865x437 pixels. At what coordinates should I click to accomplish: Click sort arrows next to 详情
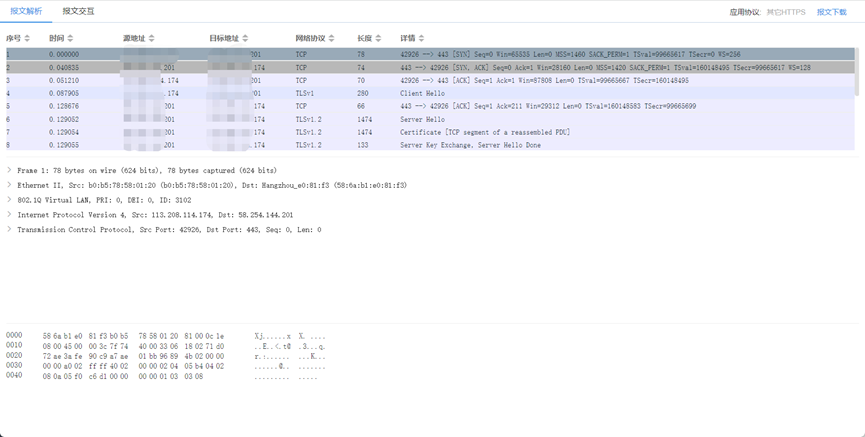(x=422, y=38)
